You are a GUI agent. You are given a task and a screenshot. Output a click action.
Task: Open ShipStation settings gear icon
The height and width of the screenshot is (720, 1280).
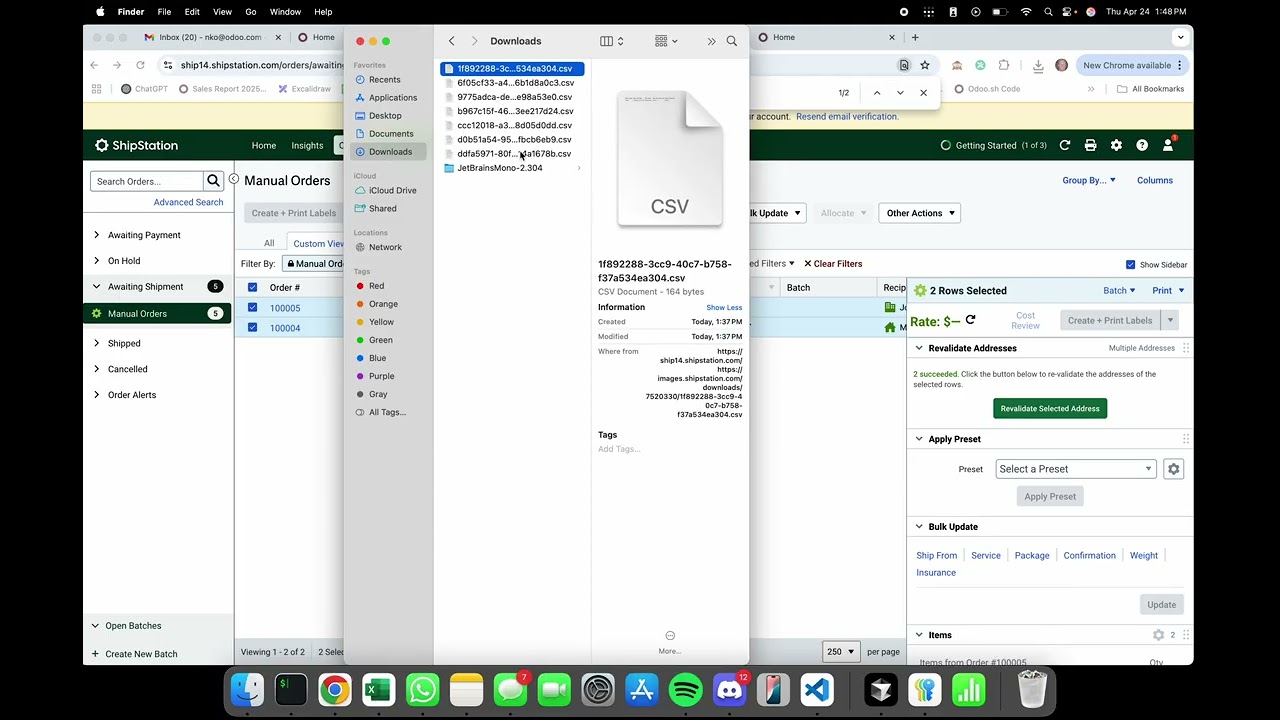point(1116,146)
